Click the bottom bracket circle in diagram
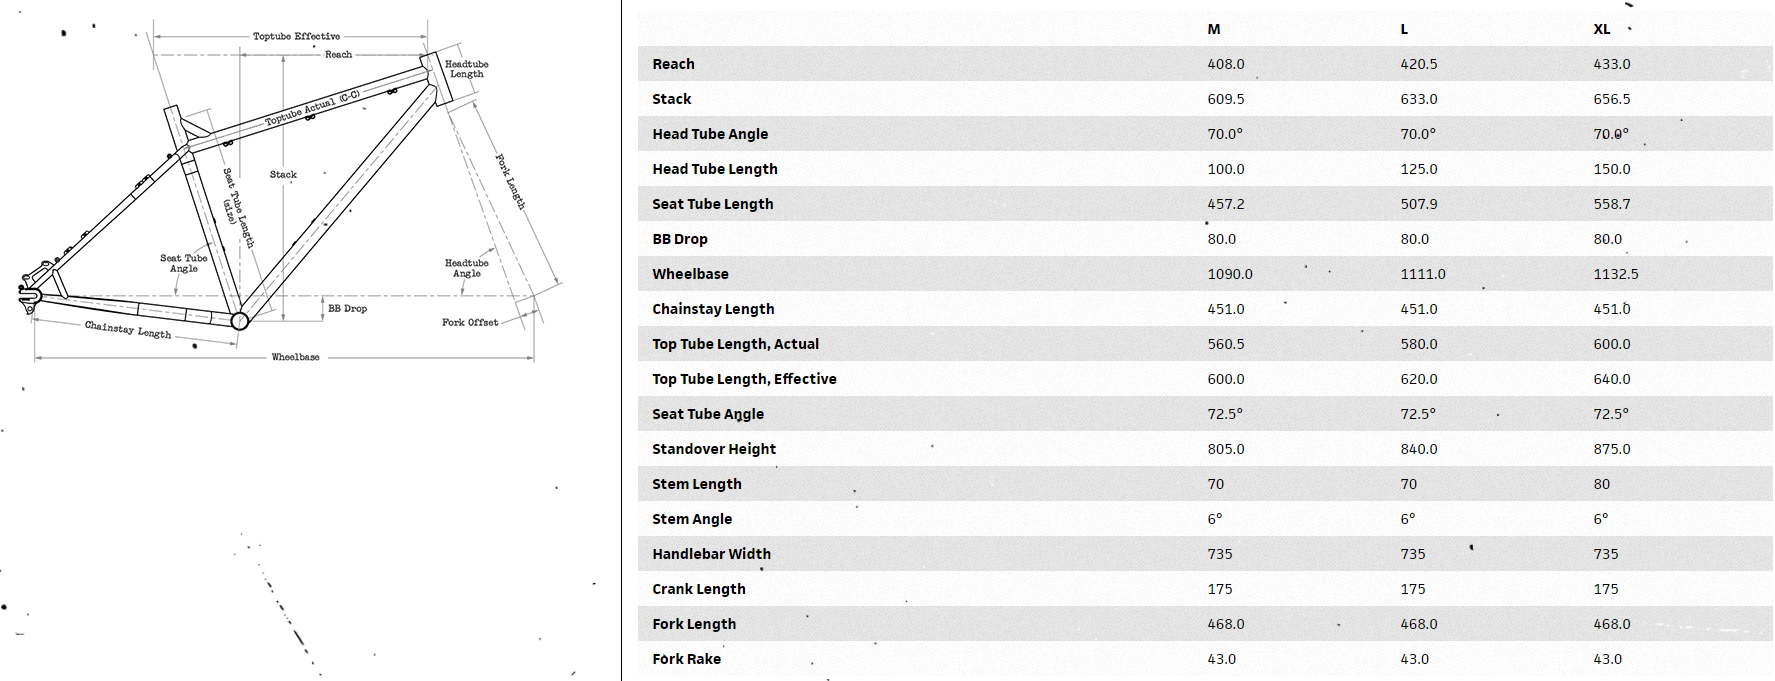 [x=240, y=321]
